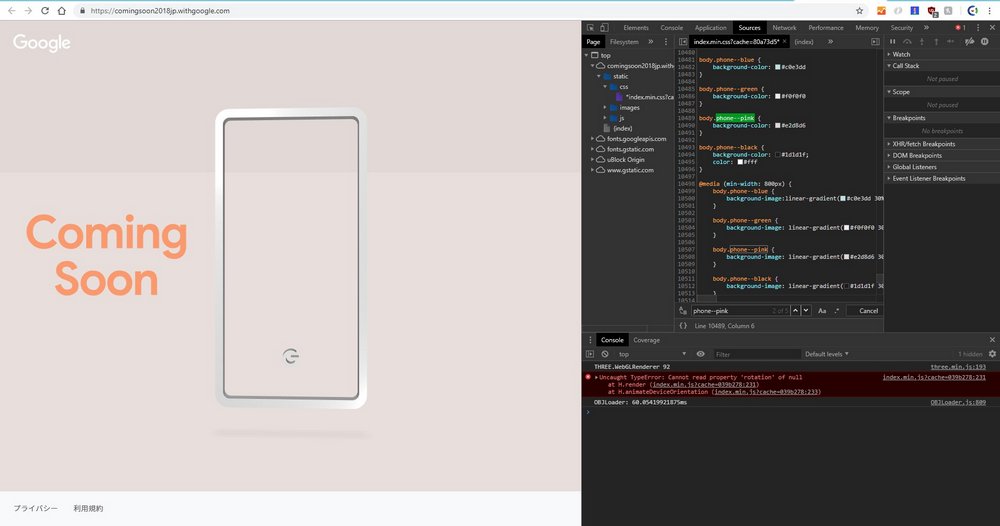1000x526 pixels.
Task: Cancel the source search
Action: 868,310
